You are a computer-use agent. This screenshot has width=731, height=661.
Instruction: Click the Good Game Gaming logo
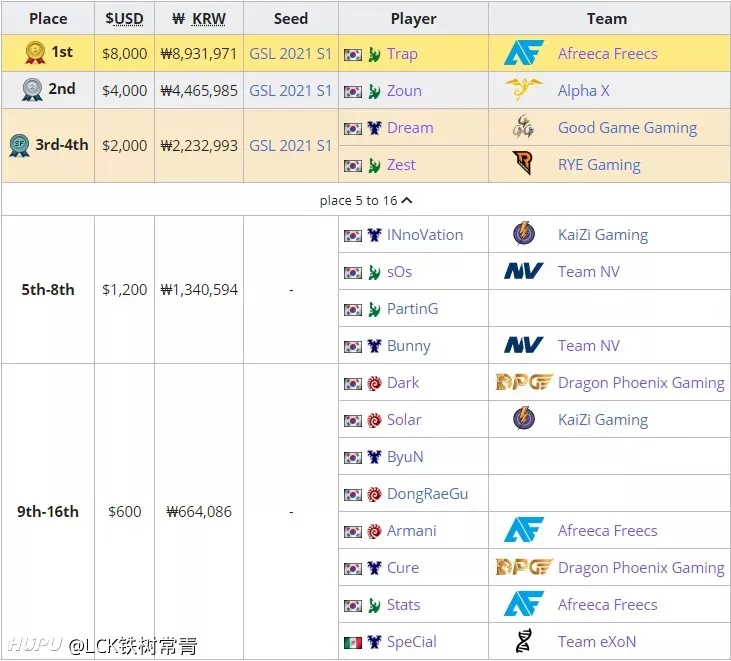pyautogui.click(x=523, y=127)
